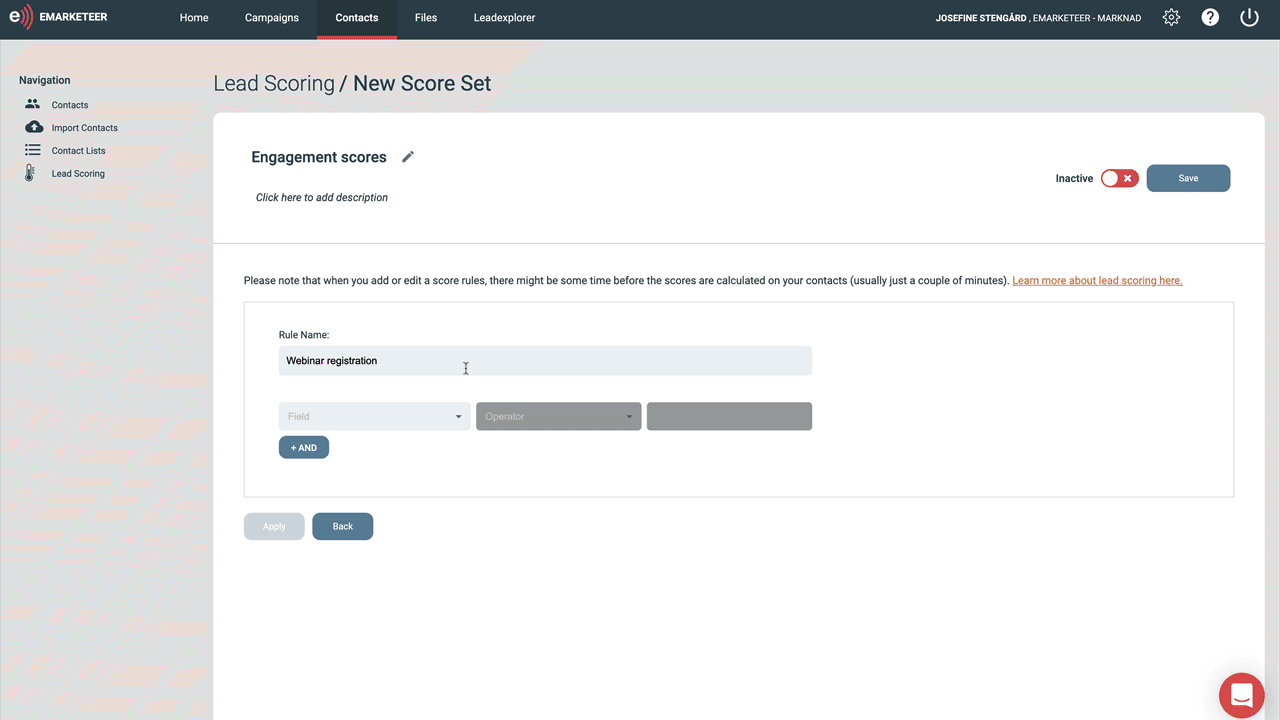Screen dimensions: 1280x720
Task: Toggle the Inactive switch on
Action: pyautogui.click(x=1119, y=178)
